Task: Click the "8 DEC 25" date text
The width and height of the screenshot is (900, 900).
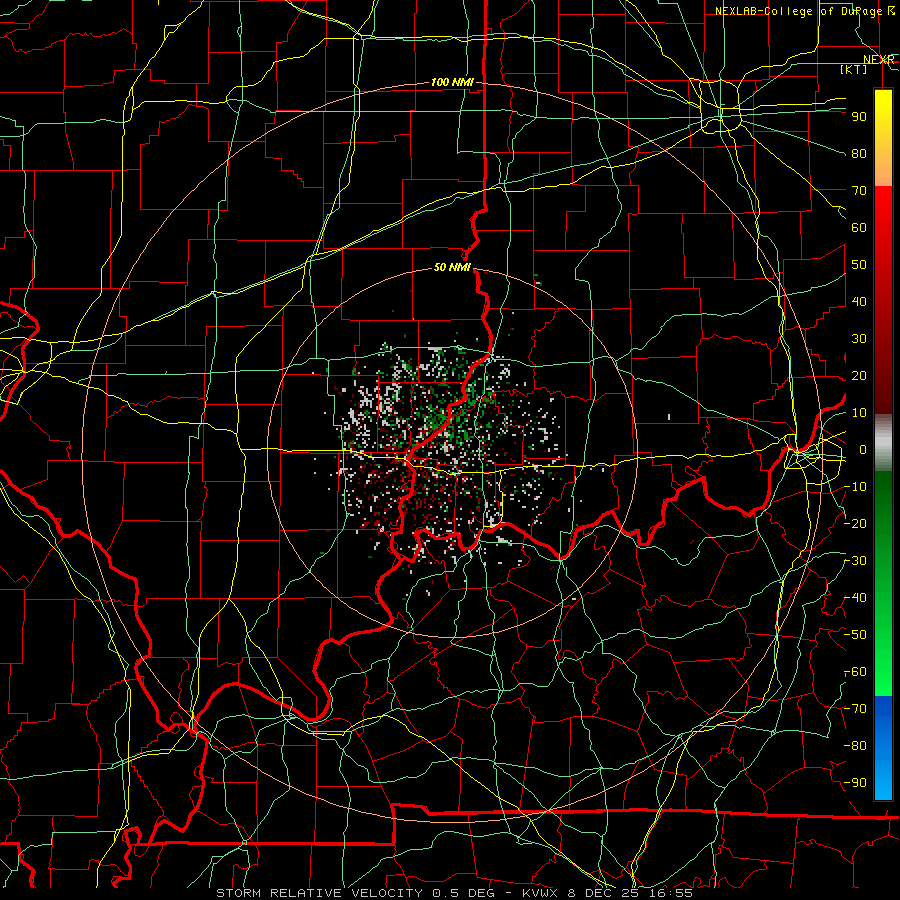Action: click(605, 893)
